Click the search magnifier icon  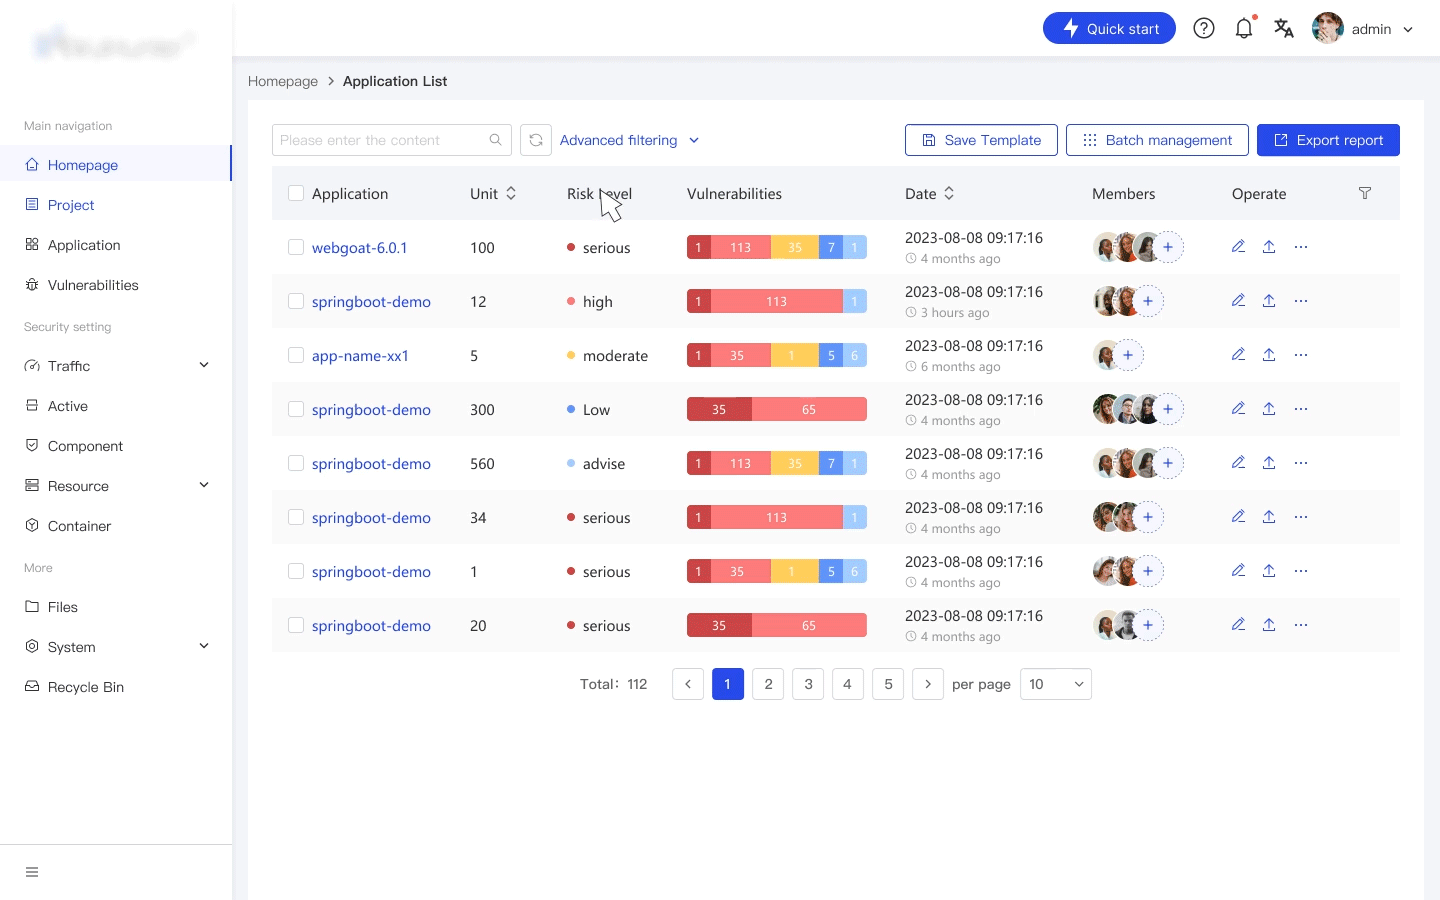point(495,140)
